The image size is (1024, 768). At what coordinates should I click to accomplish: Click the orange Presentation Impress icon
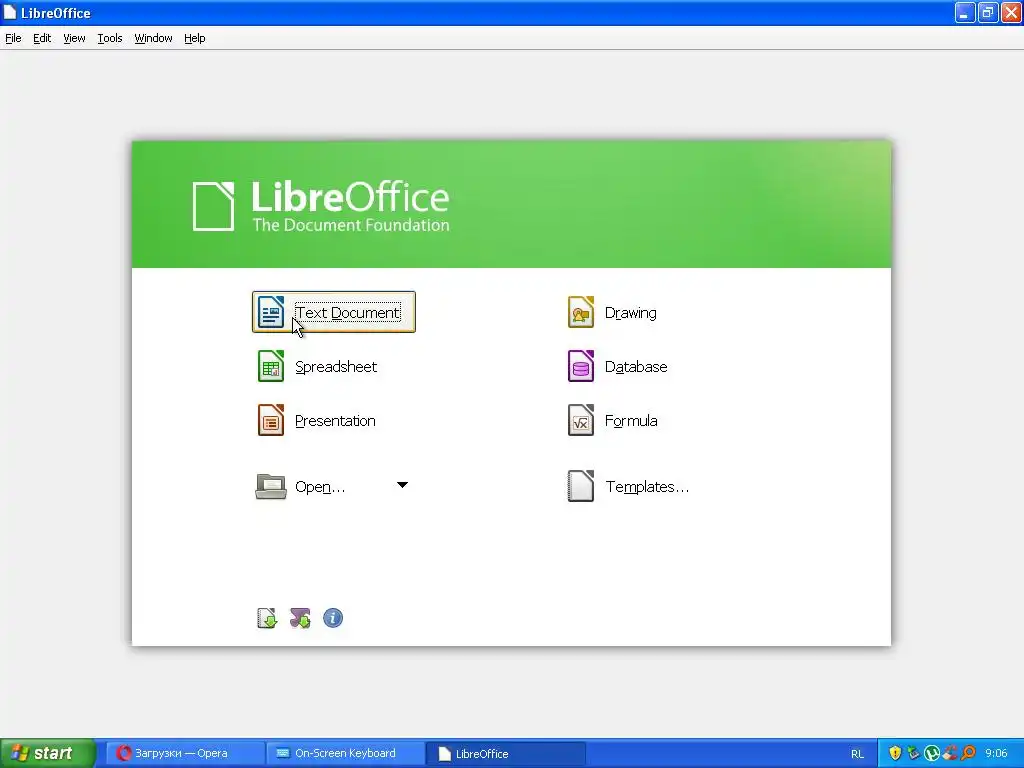click(x=270, y=420)
